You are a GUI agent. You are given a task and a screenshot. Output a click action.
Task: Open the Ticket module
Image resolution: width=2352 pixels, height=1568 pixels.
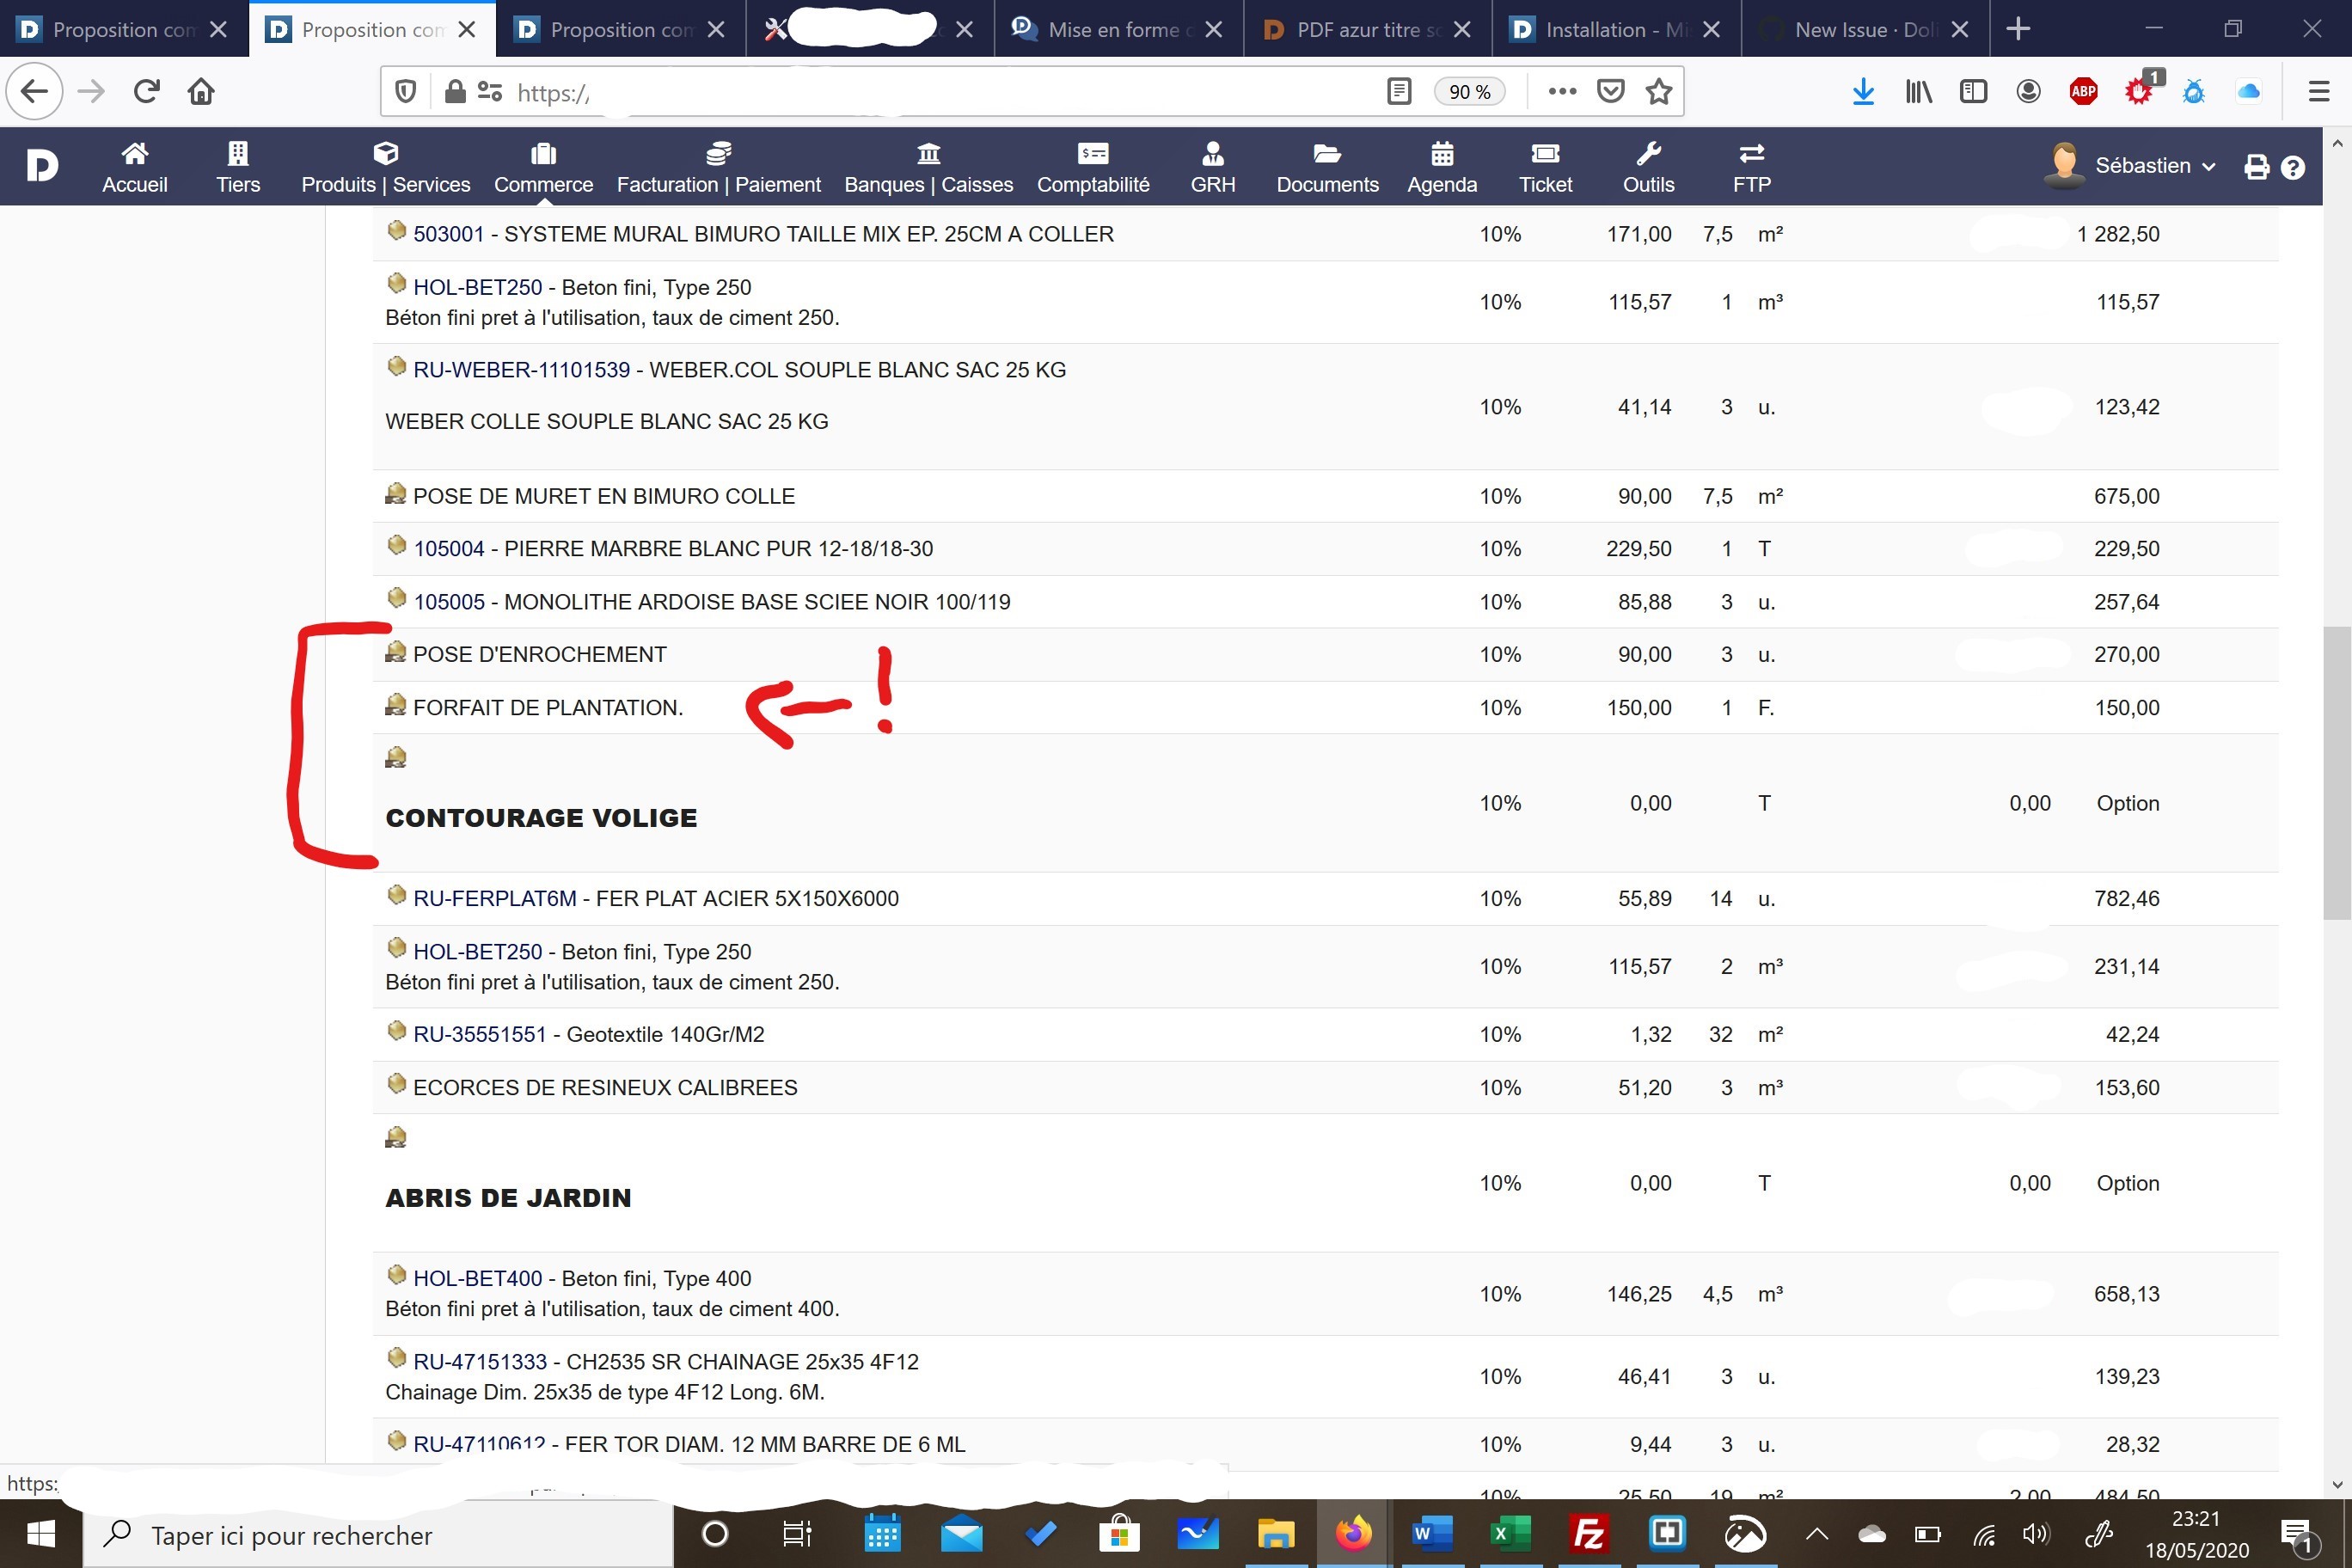tap(1545, 167)
